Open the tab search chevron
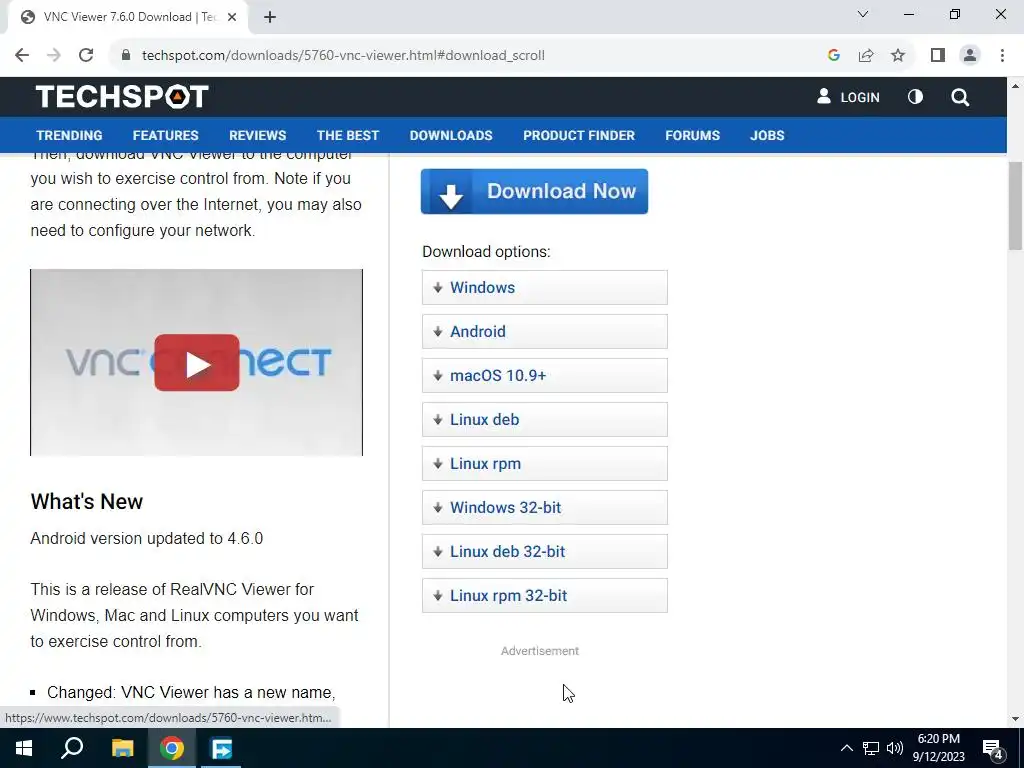Viewport: 1024px width, 768px height. [x=863, y=14]
